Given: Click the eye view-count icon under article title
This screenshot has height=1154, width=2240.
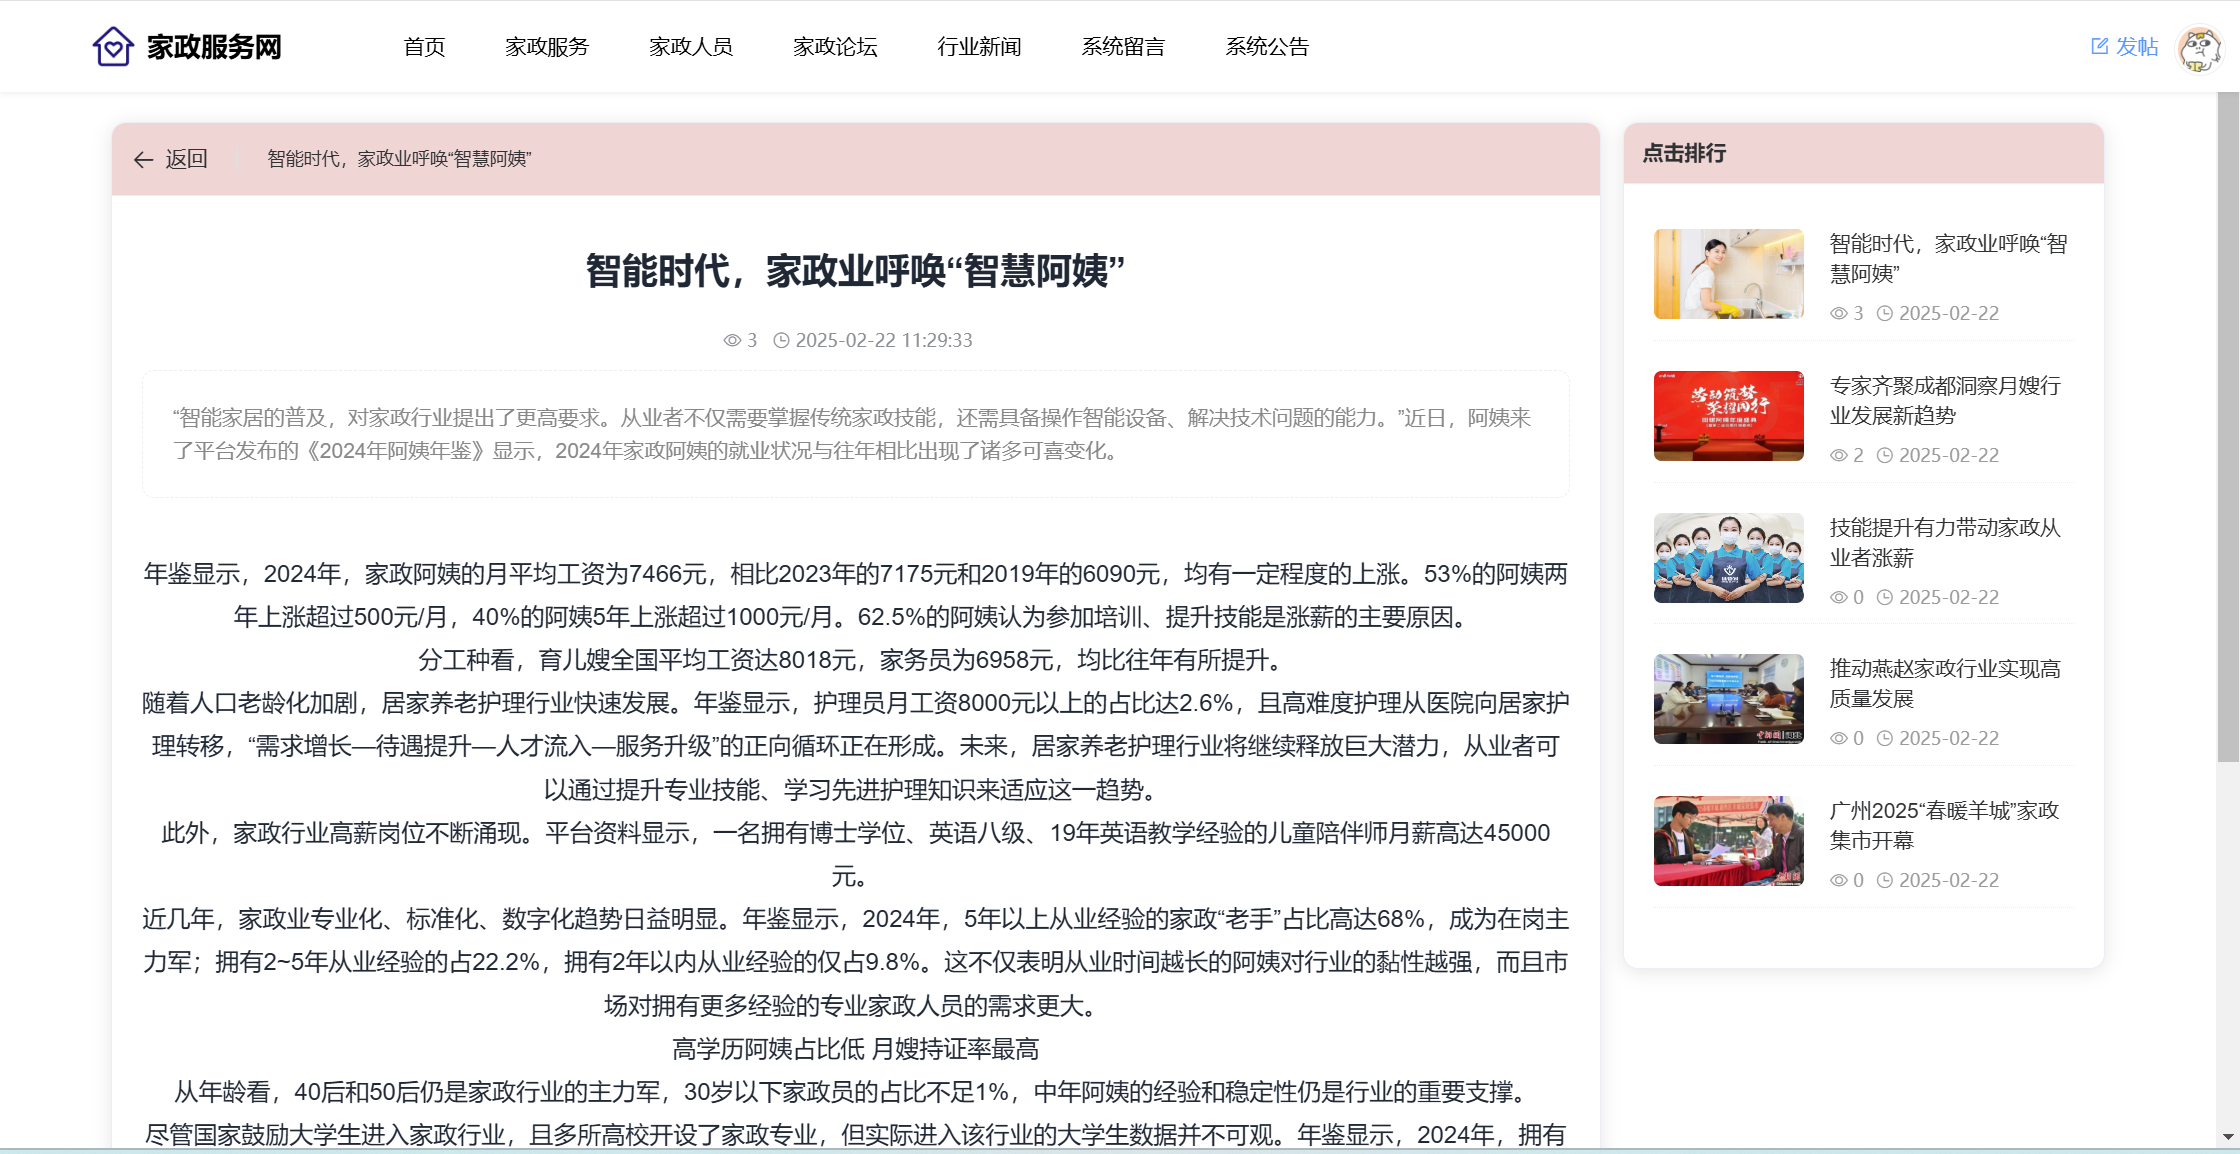Looking at the screenshot, I should 732,341.
